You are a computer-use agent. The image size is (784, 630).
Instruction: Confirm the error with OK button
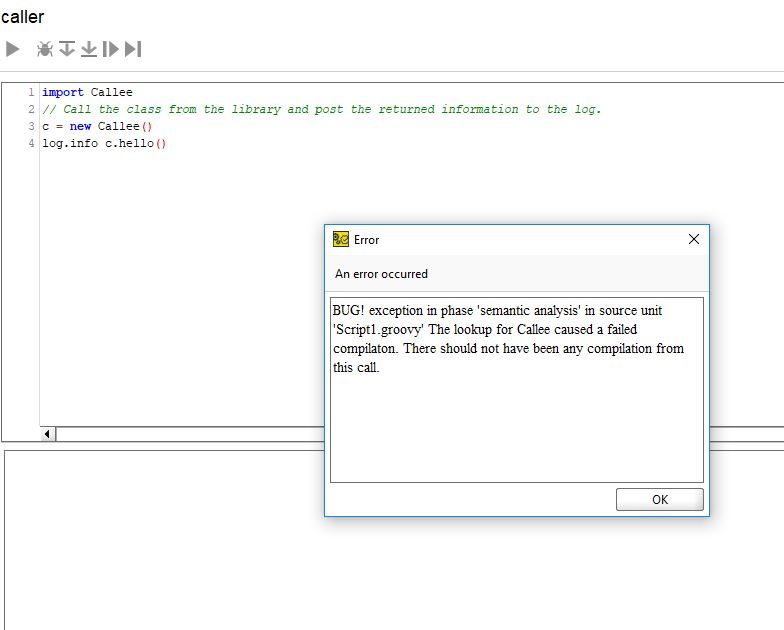pos(660,500)
